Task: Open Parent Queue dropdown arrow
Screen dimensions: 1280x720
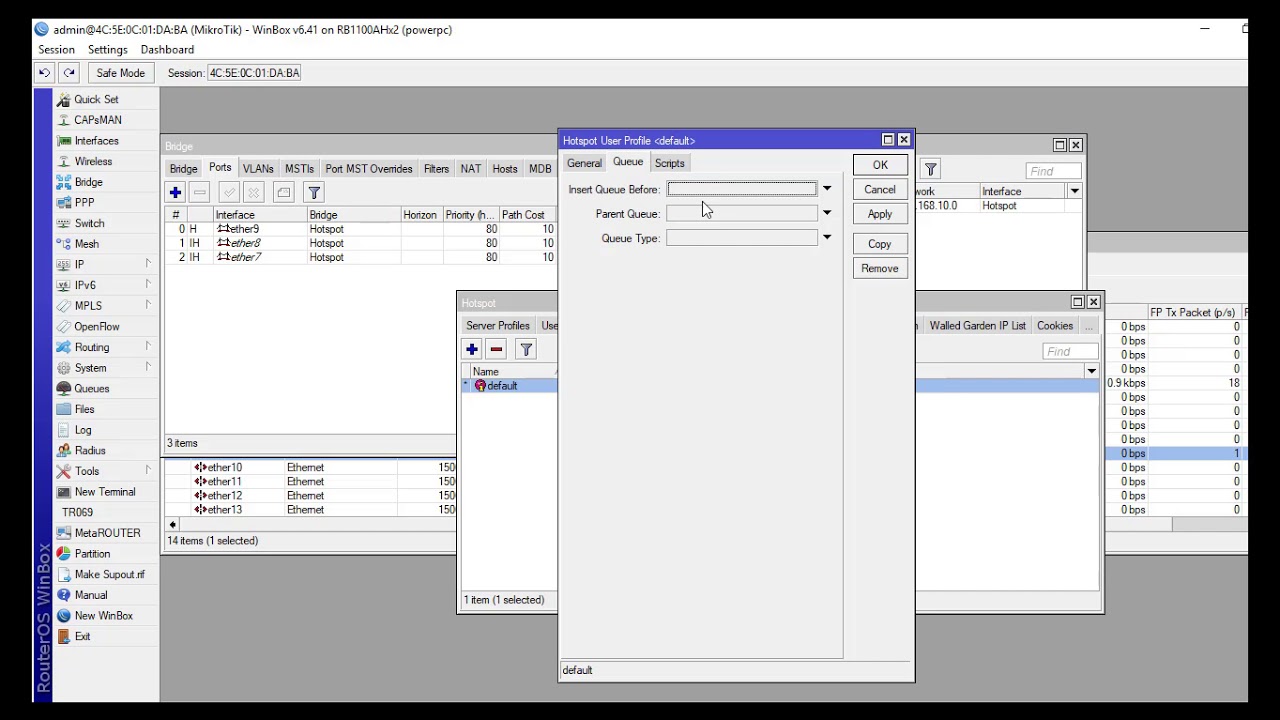Action: [827, 214]
